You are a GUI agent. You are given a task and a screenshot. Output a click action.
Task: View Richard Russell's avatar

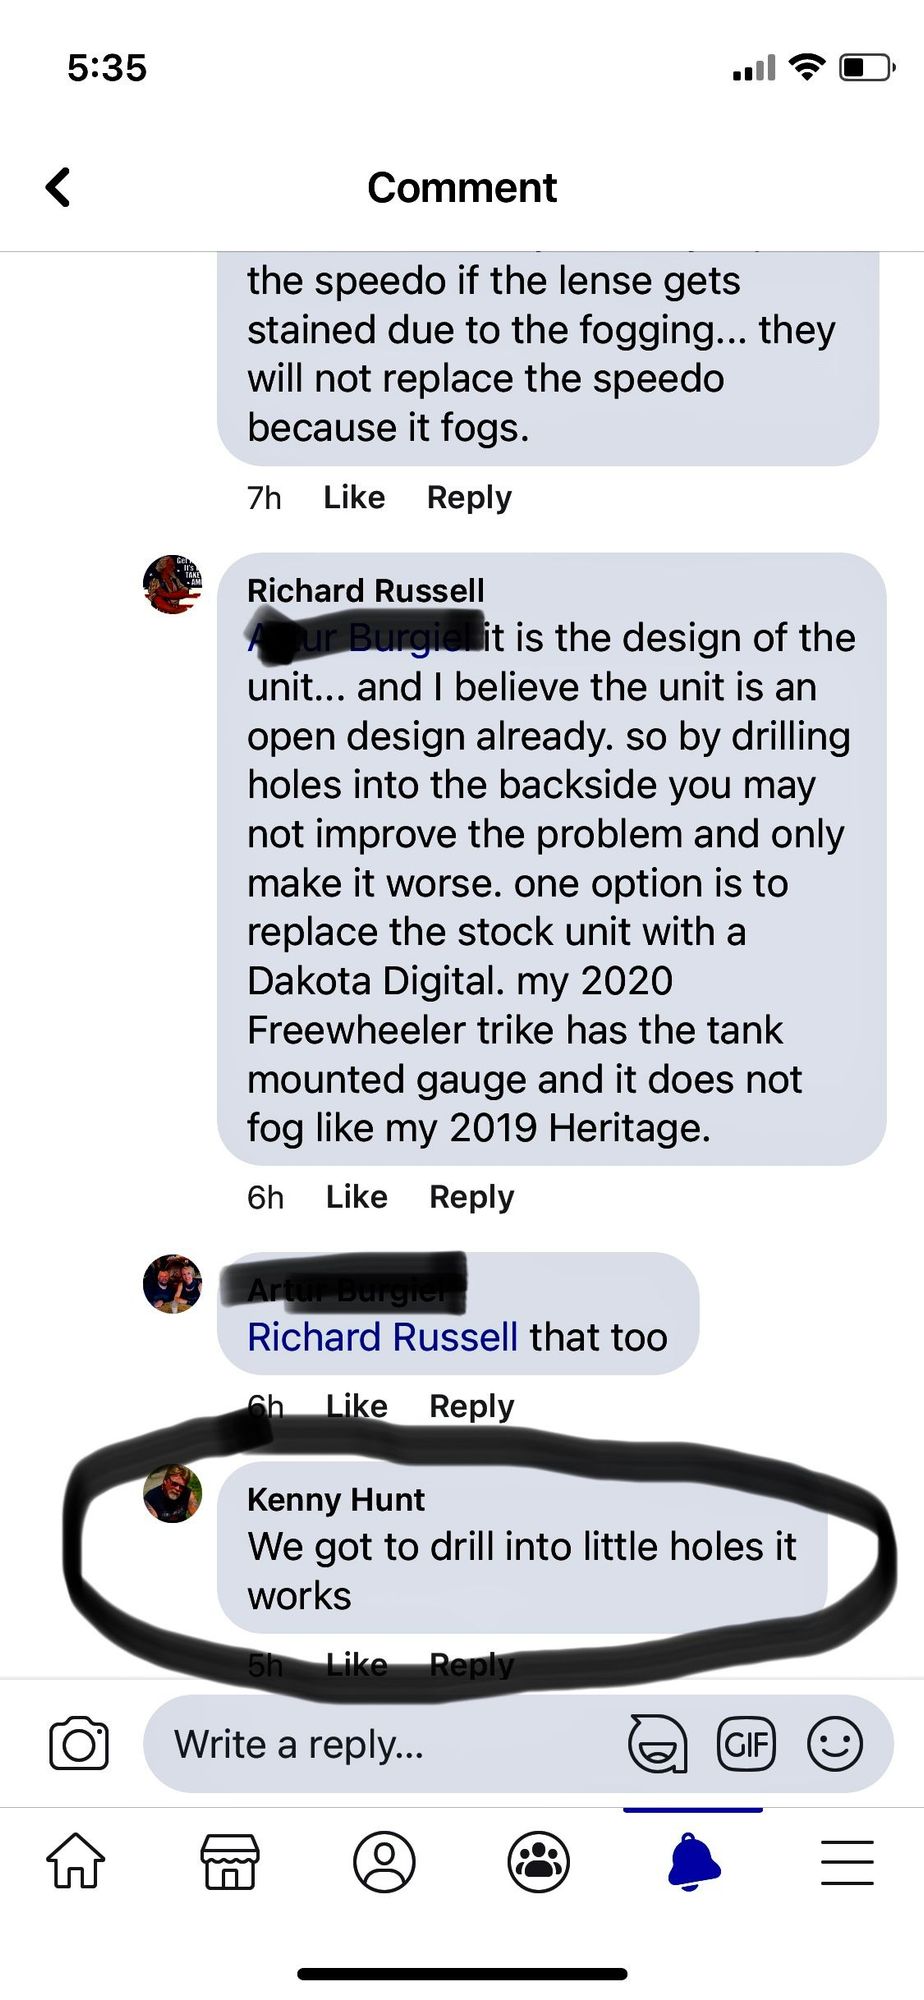(x=173, y=584)
